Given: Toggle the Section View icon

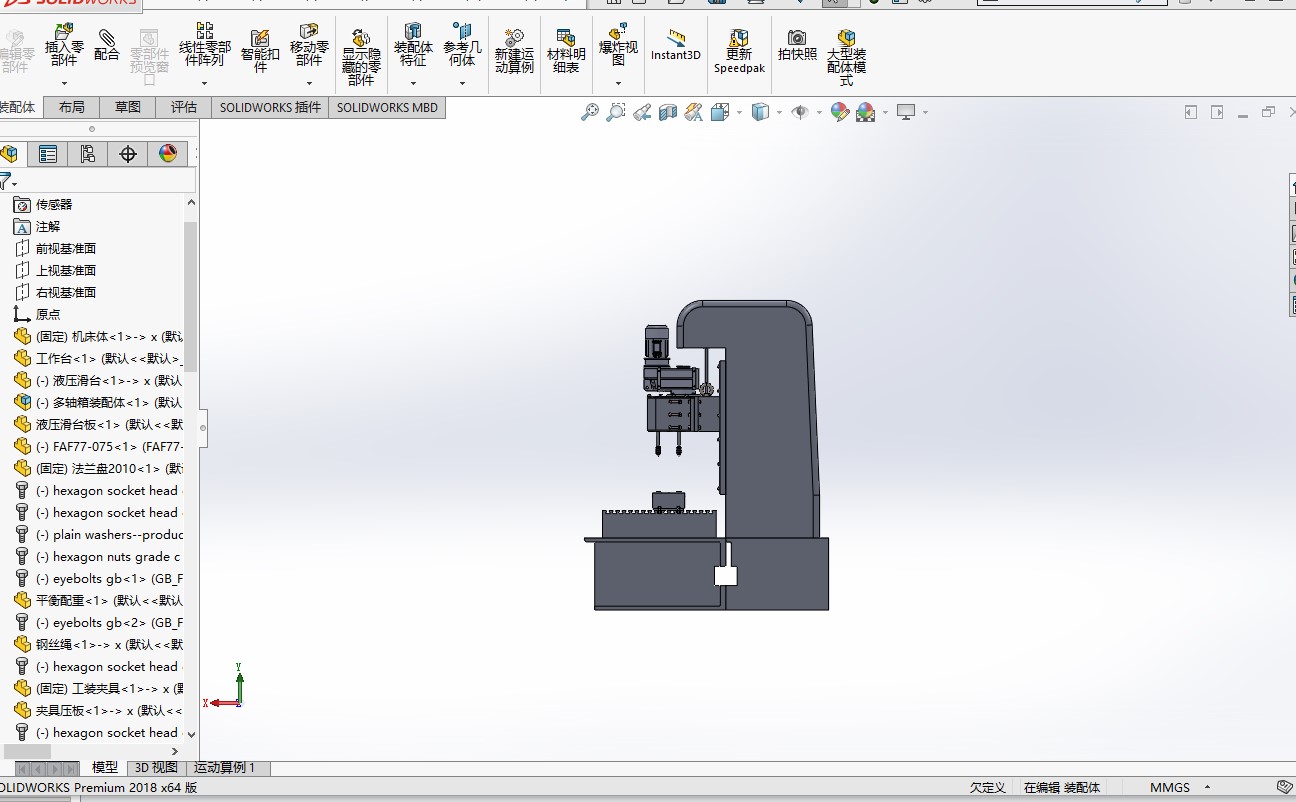Looking at the screenshot, I should tap(668, 112).
